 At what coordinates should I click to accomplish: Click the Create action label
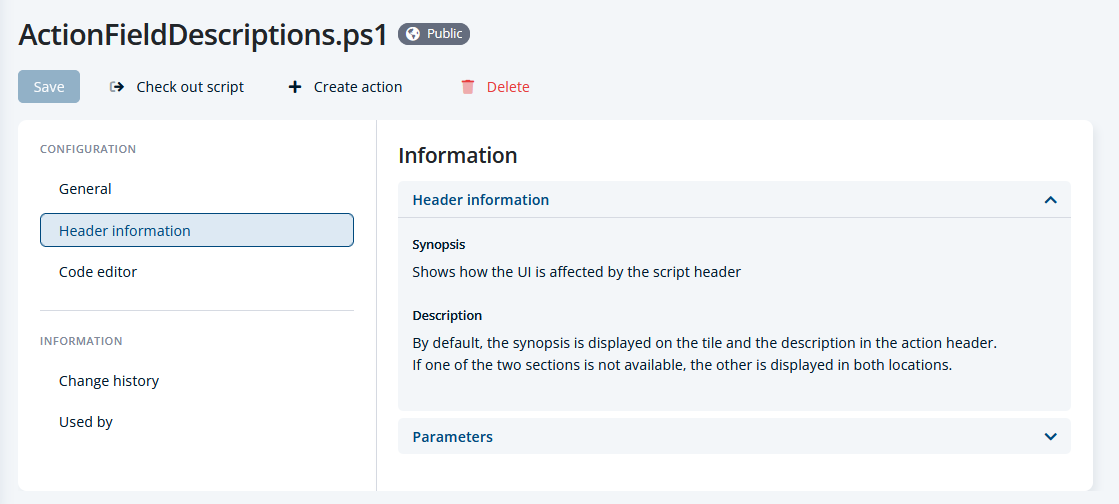click(x=358, y=87)
